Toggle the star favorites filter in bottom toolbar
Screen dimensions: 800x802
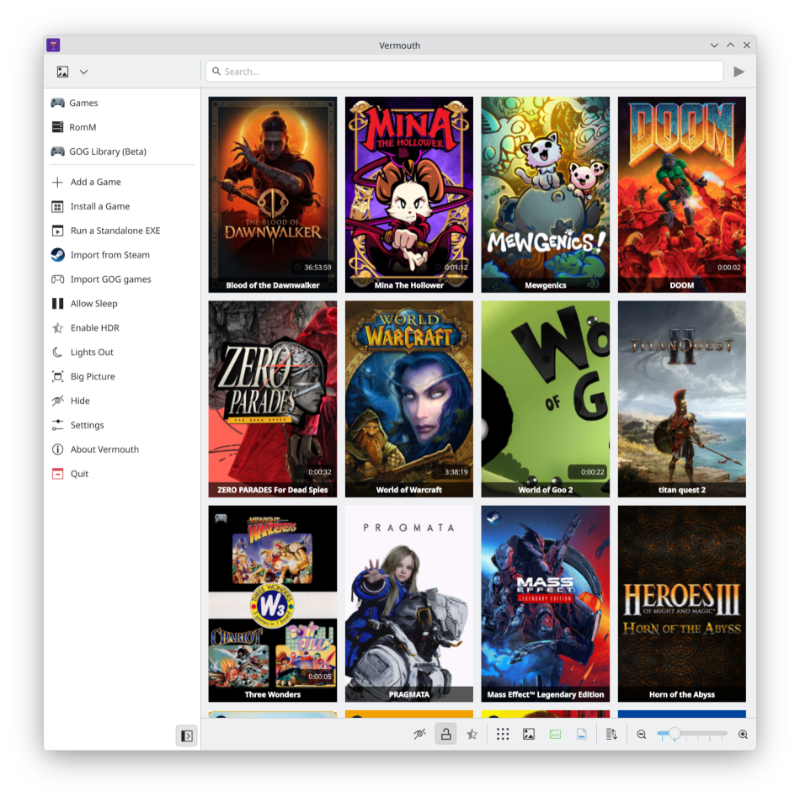[x=472, y=734]
